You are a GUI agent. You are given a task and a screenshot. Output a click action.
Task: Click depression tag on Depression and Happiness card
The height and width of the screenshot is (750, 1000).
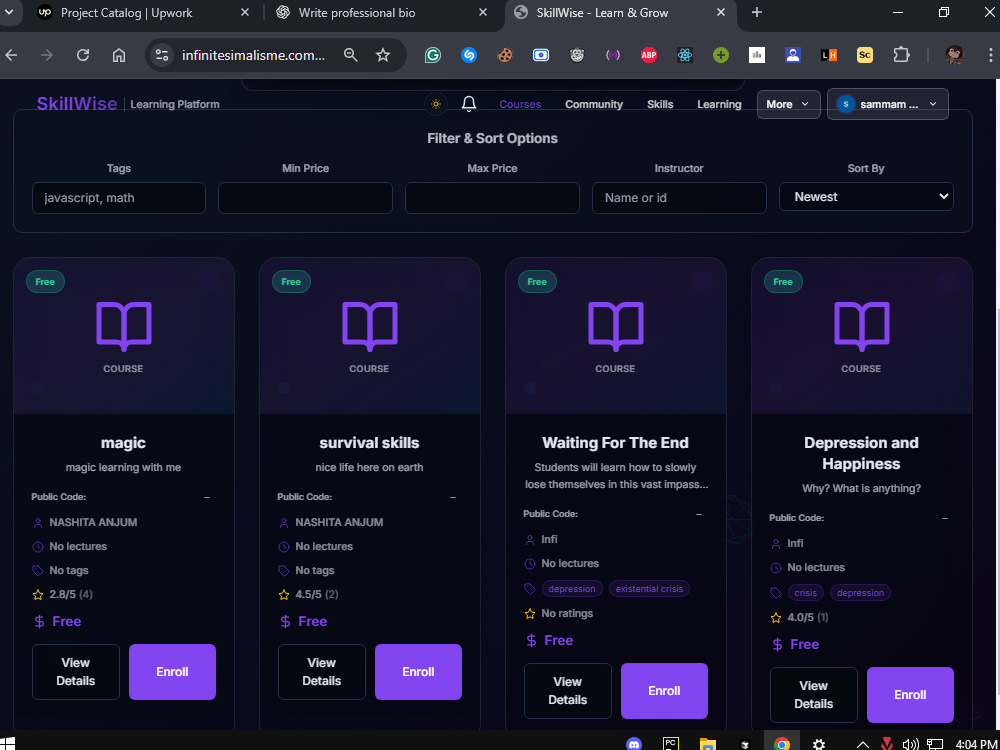point(860,593)
